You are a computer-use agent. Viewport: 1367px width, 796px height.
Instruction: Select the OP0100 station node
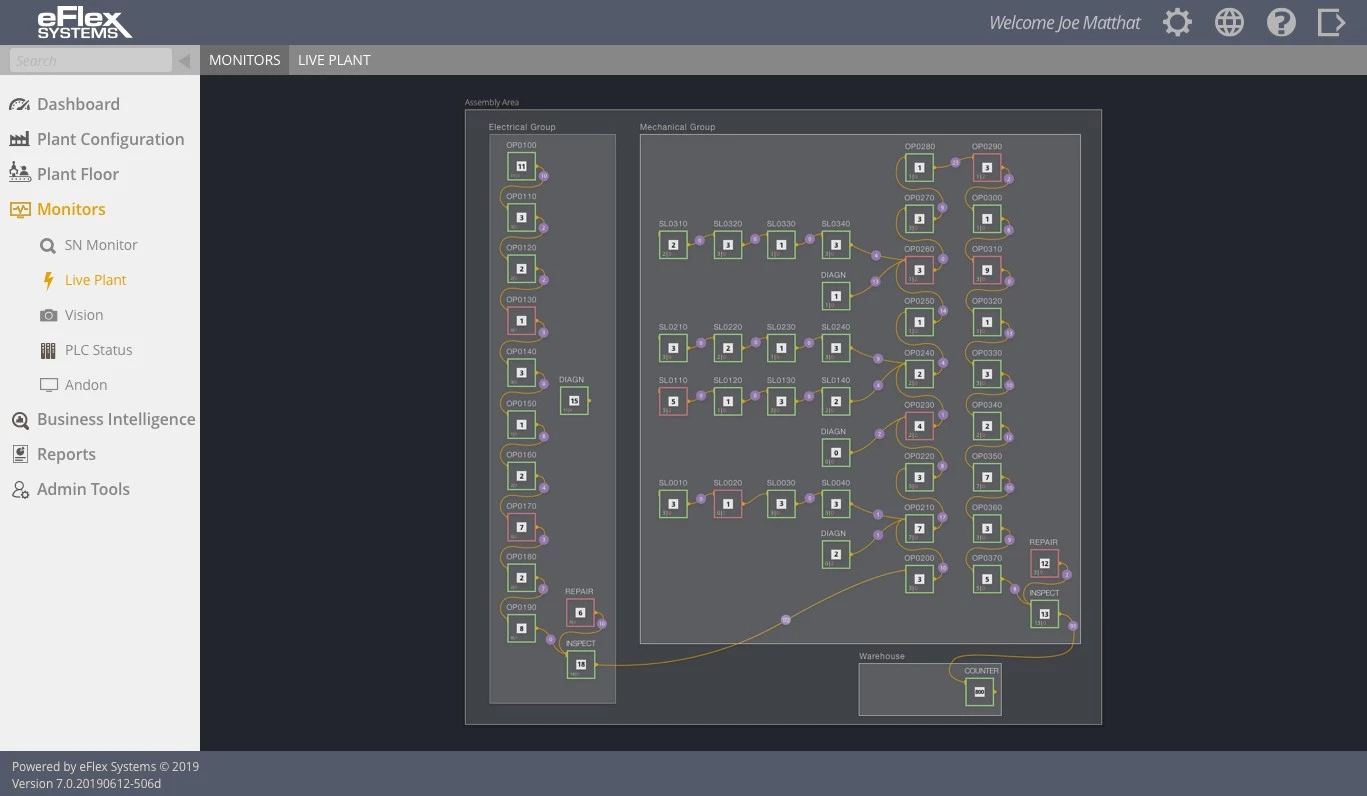click(x=521, y=166)
